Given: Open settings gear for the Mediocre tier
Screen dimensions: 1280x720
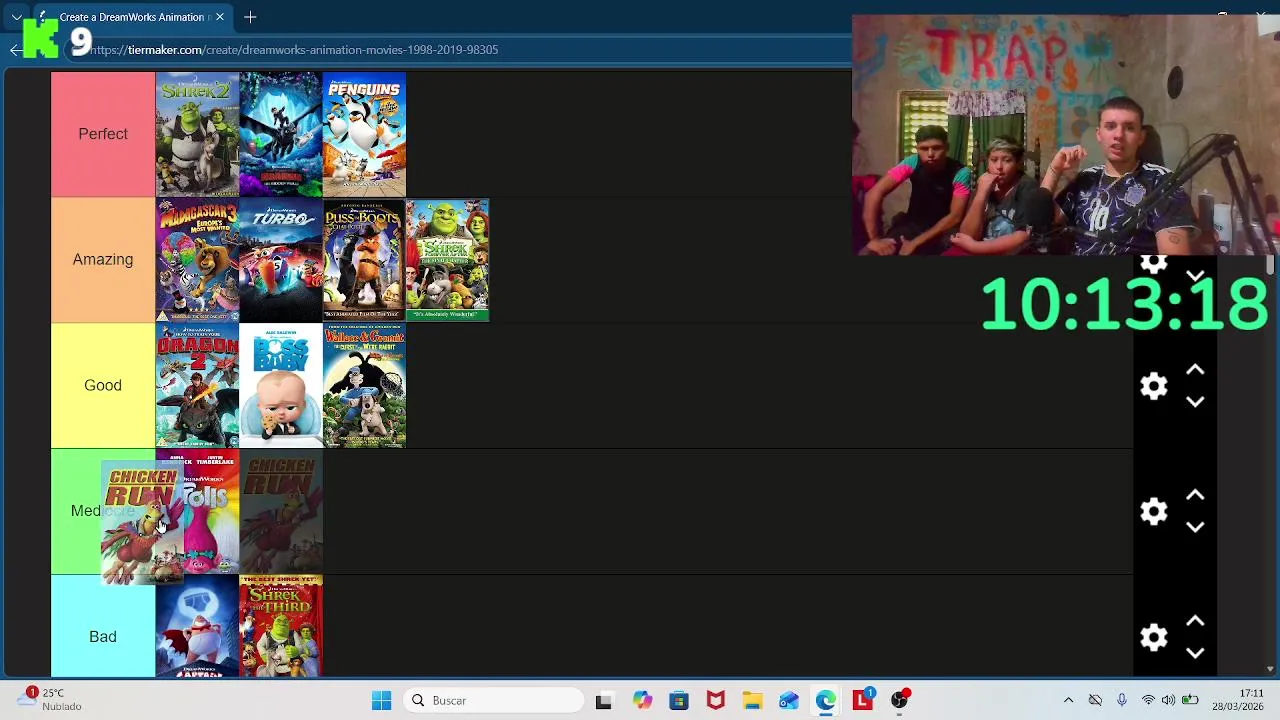Looking at the screenshot, I should tap(1154, 512).
